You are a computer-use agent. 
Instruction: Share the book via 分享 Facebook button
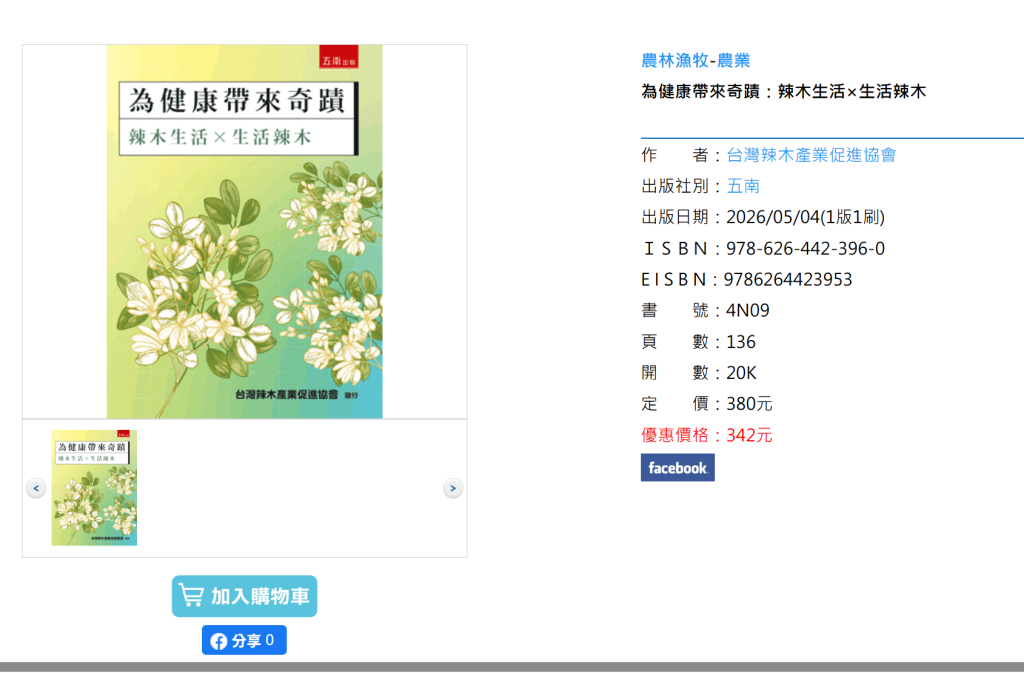244,640
